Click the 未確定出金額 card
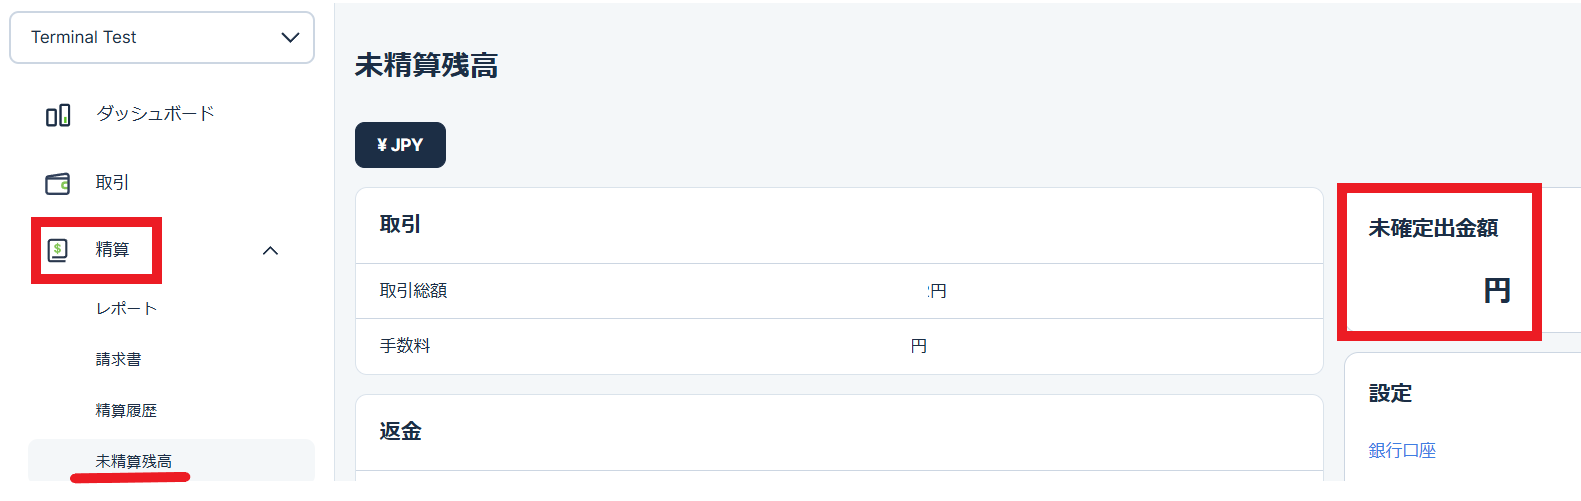This screenshot has width=1581, height=501. coord(1438,260)
